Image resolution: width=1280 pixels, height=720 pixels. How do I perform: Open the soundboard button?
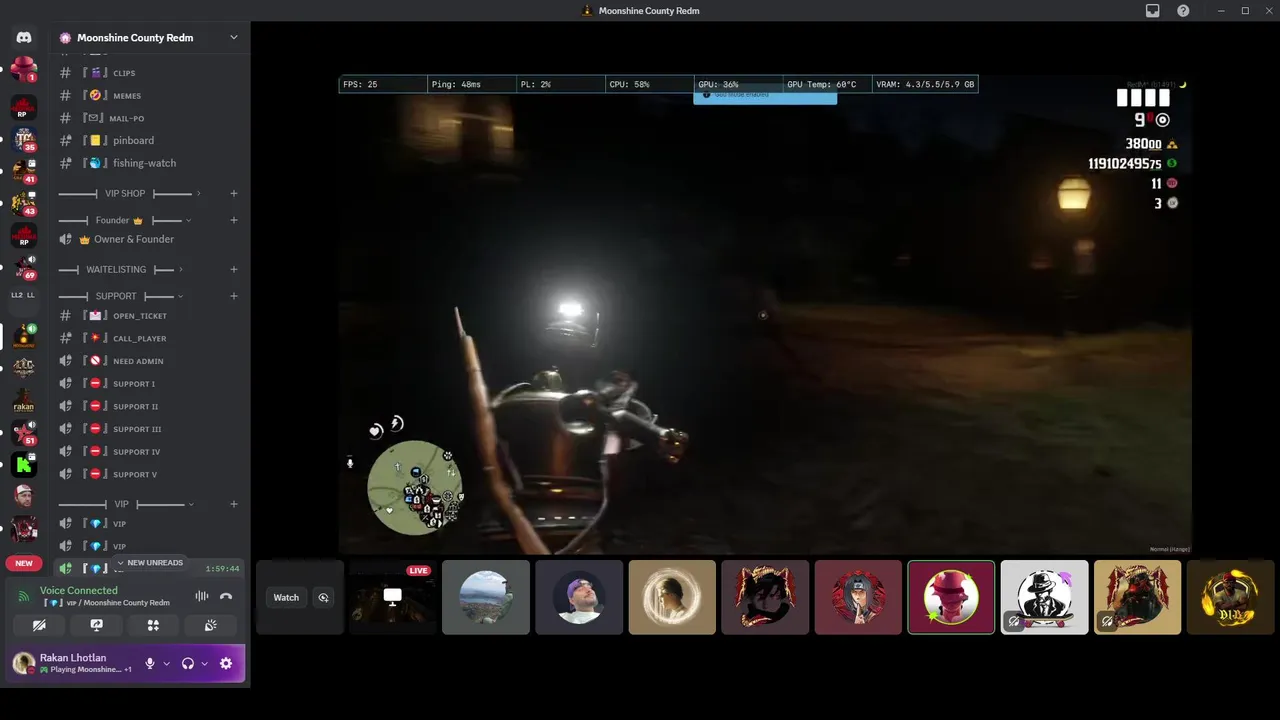click(210, 625)
